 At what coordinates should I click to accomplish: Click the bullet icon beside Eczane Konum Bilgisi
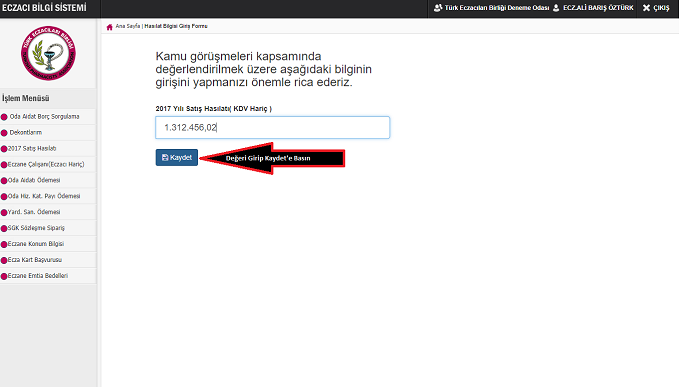[x=4, y=245]
